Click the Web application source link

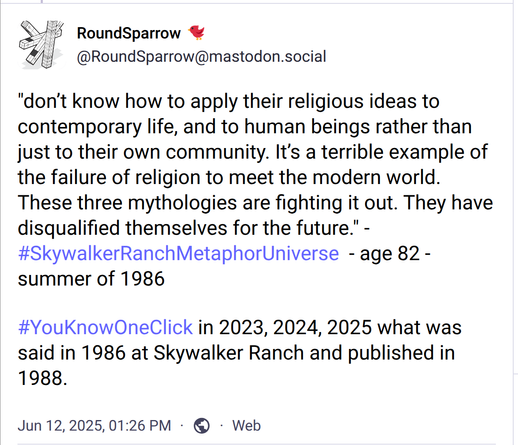[x=246, y=426]
